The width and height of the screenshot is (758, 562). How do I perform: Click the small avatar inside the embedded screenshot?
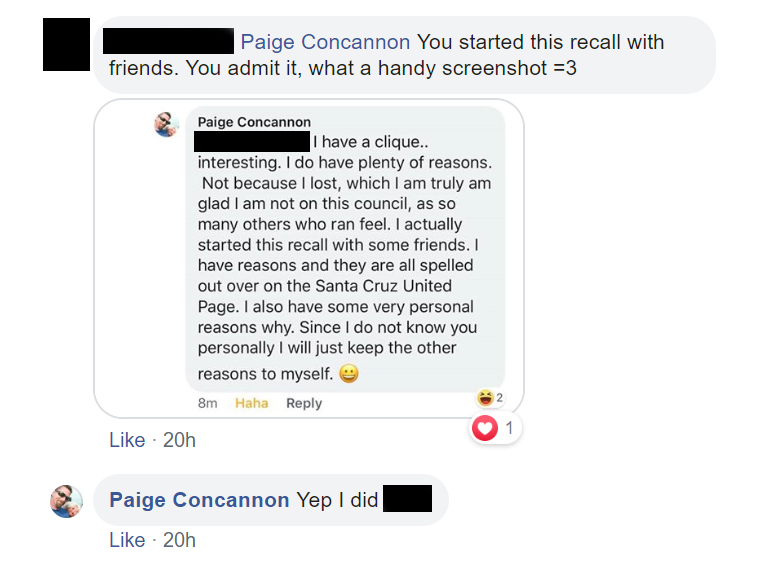coord(166,124)
